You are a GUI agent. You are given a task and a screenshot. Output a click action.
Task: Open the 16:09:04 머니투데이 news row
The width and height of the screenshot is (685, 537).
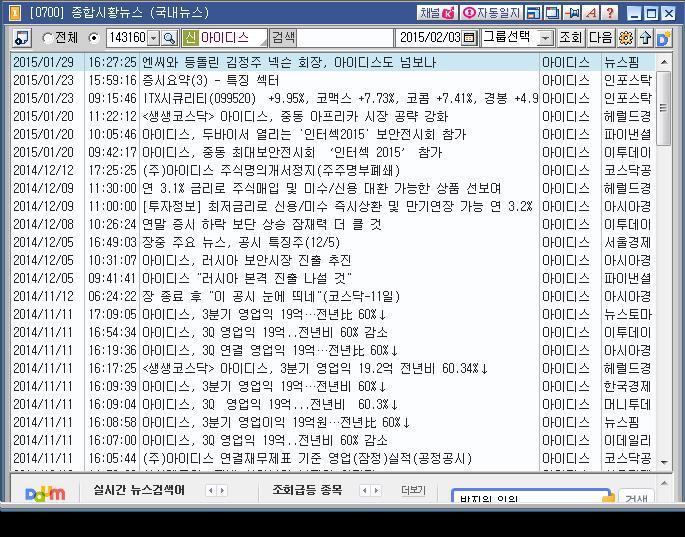point(333,405)
